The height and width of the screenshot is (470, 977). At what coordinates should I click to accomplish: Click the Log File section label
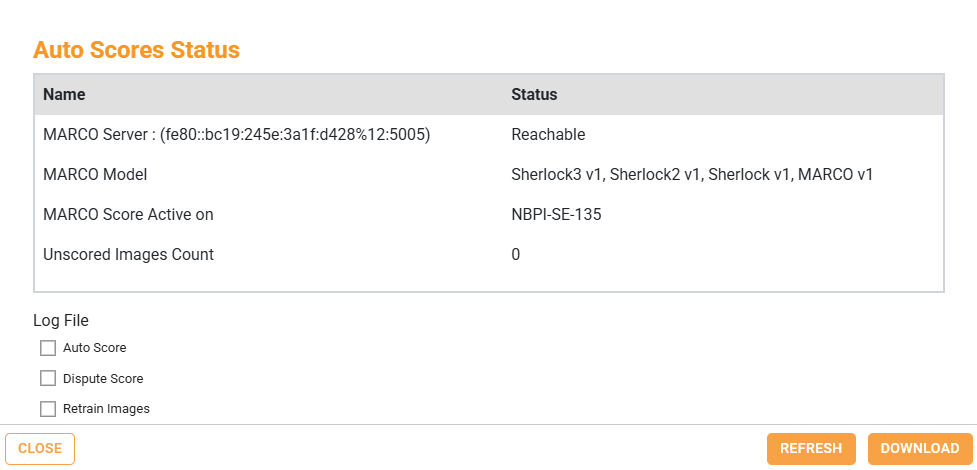[x=61, y=320]
